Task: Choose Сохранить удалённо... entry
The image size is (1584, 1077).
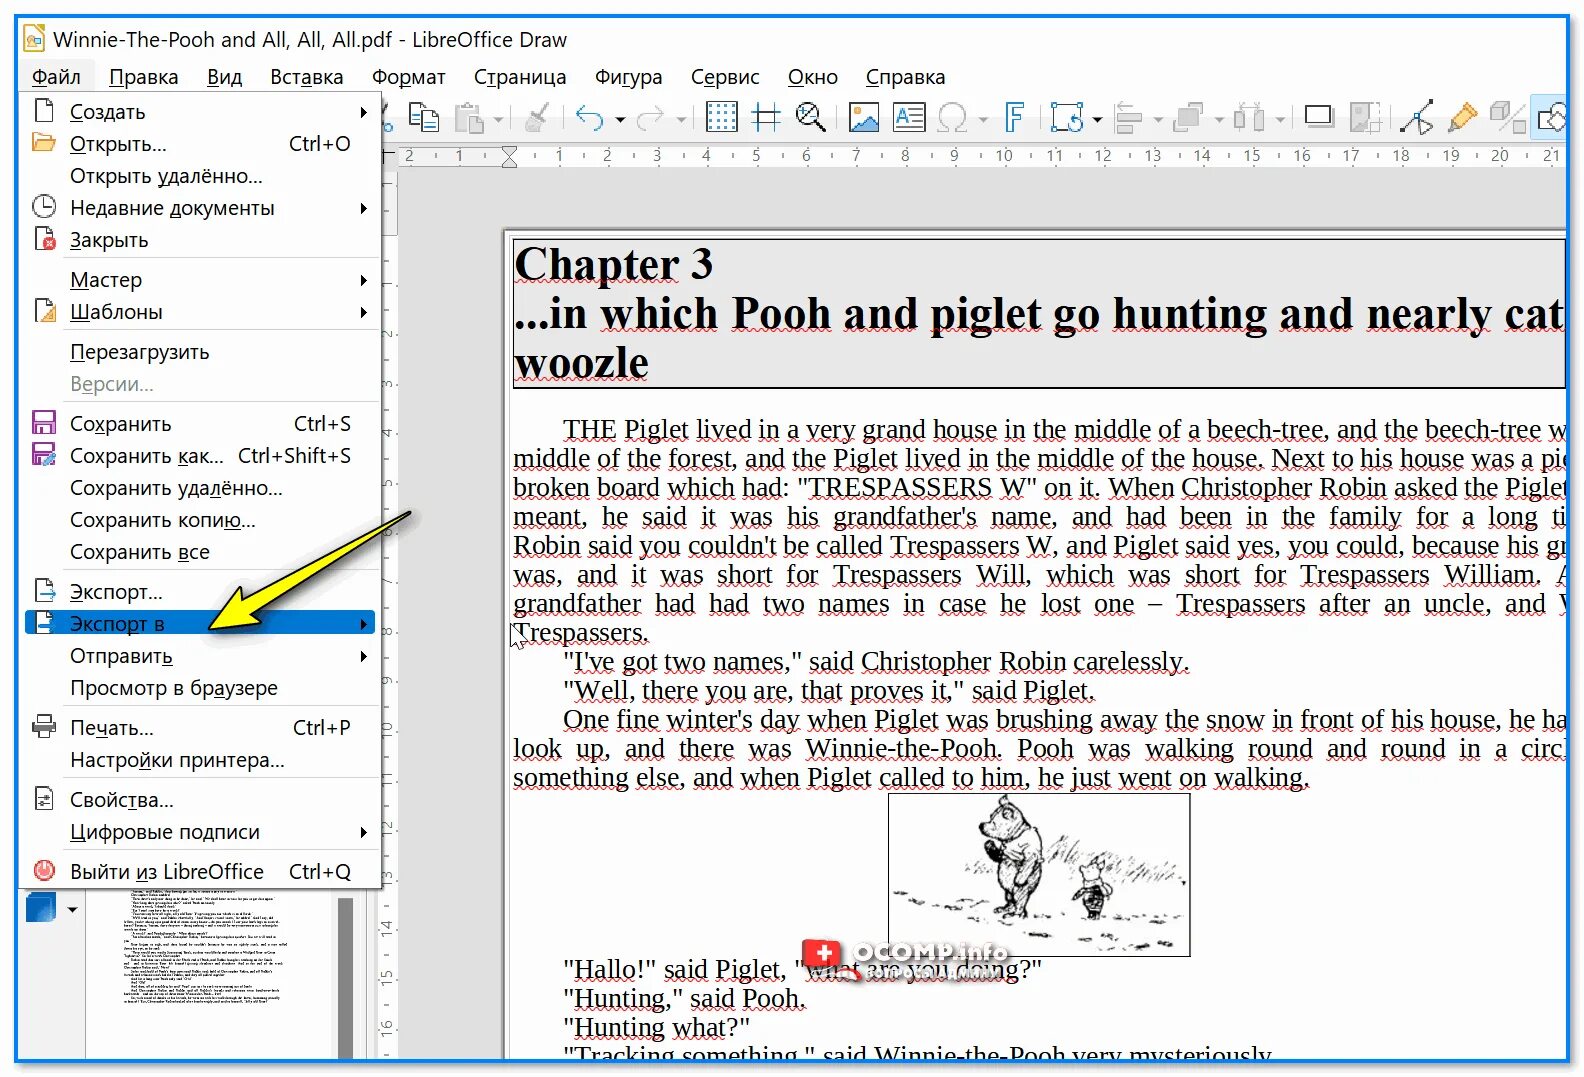Action: point(200,488)
